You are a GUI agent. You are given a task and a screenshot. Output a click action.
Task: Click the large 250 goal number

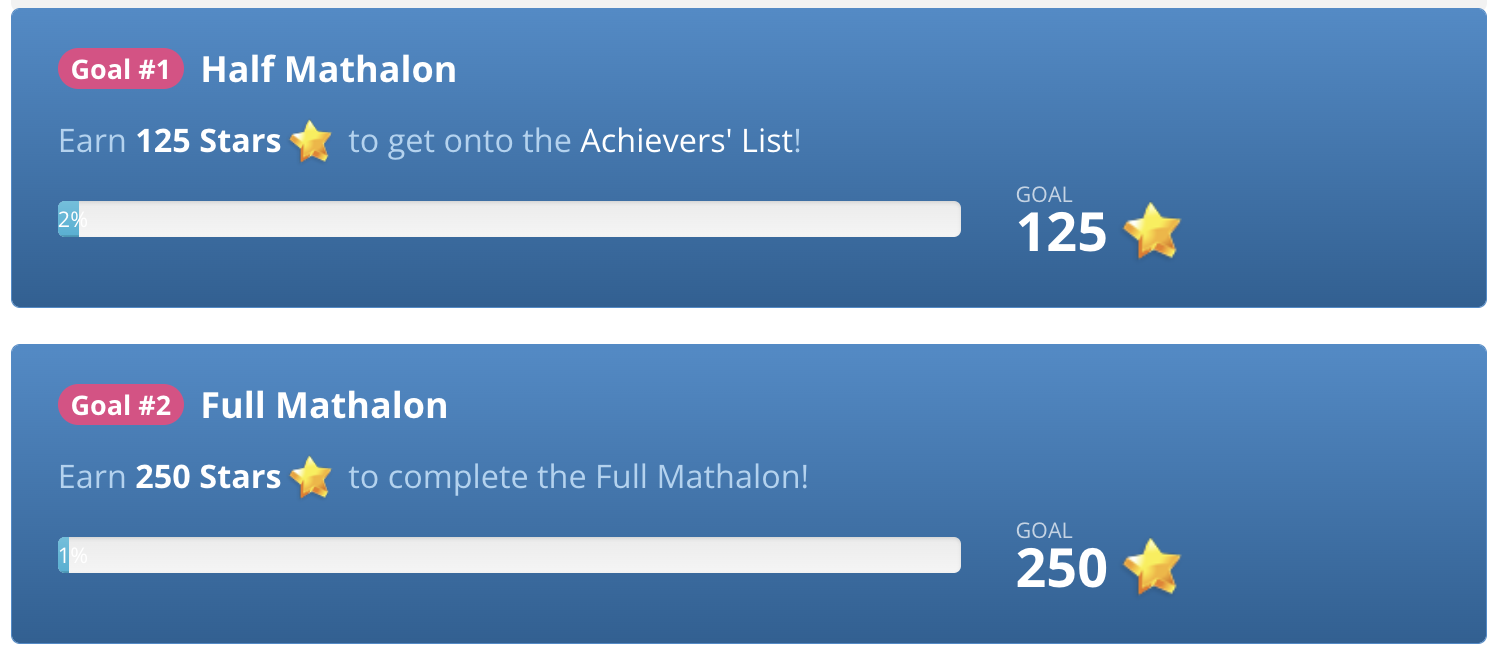(x=1061, y=569)
